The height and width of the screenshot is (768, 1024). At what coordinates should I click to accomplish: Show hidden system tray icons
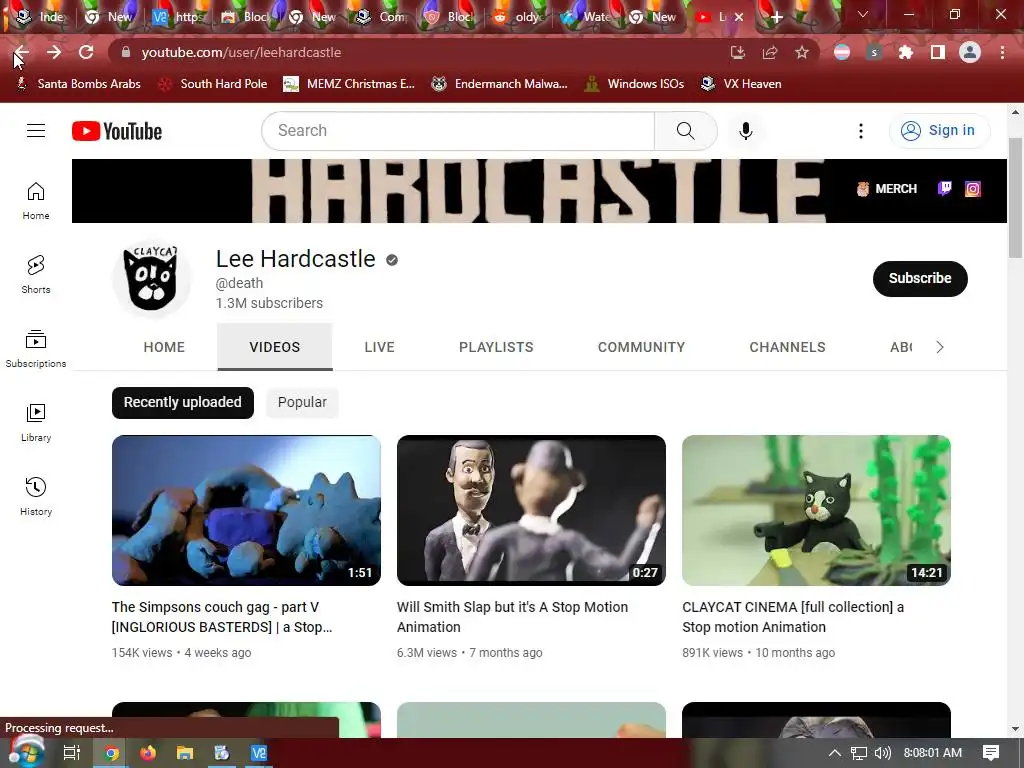[835, 753]
